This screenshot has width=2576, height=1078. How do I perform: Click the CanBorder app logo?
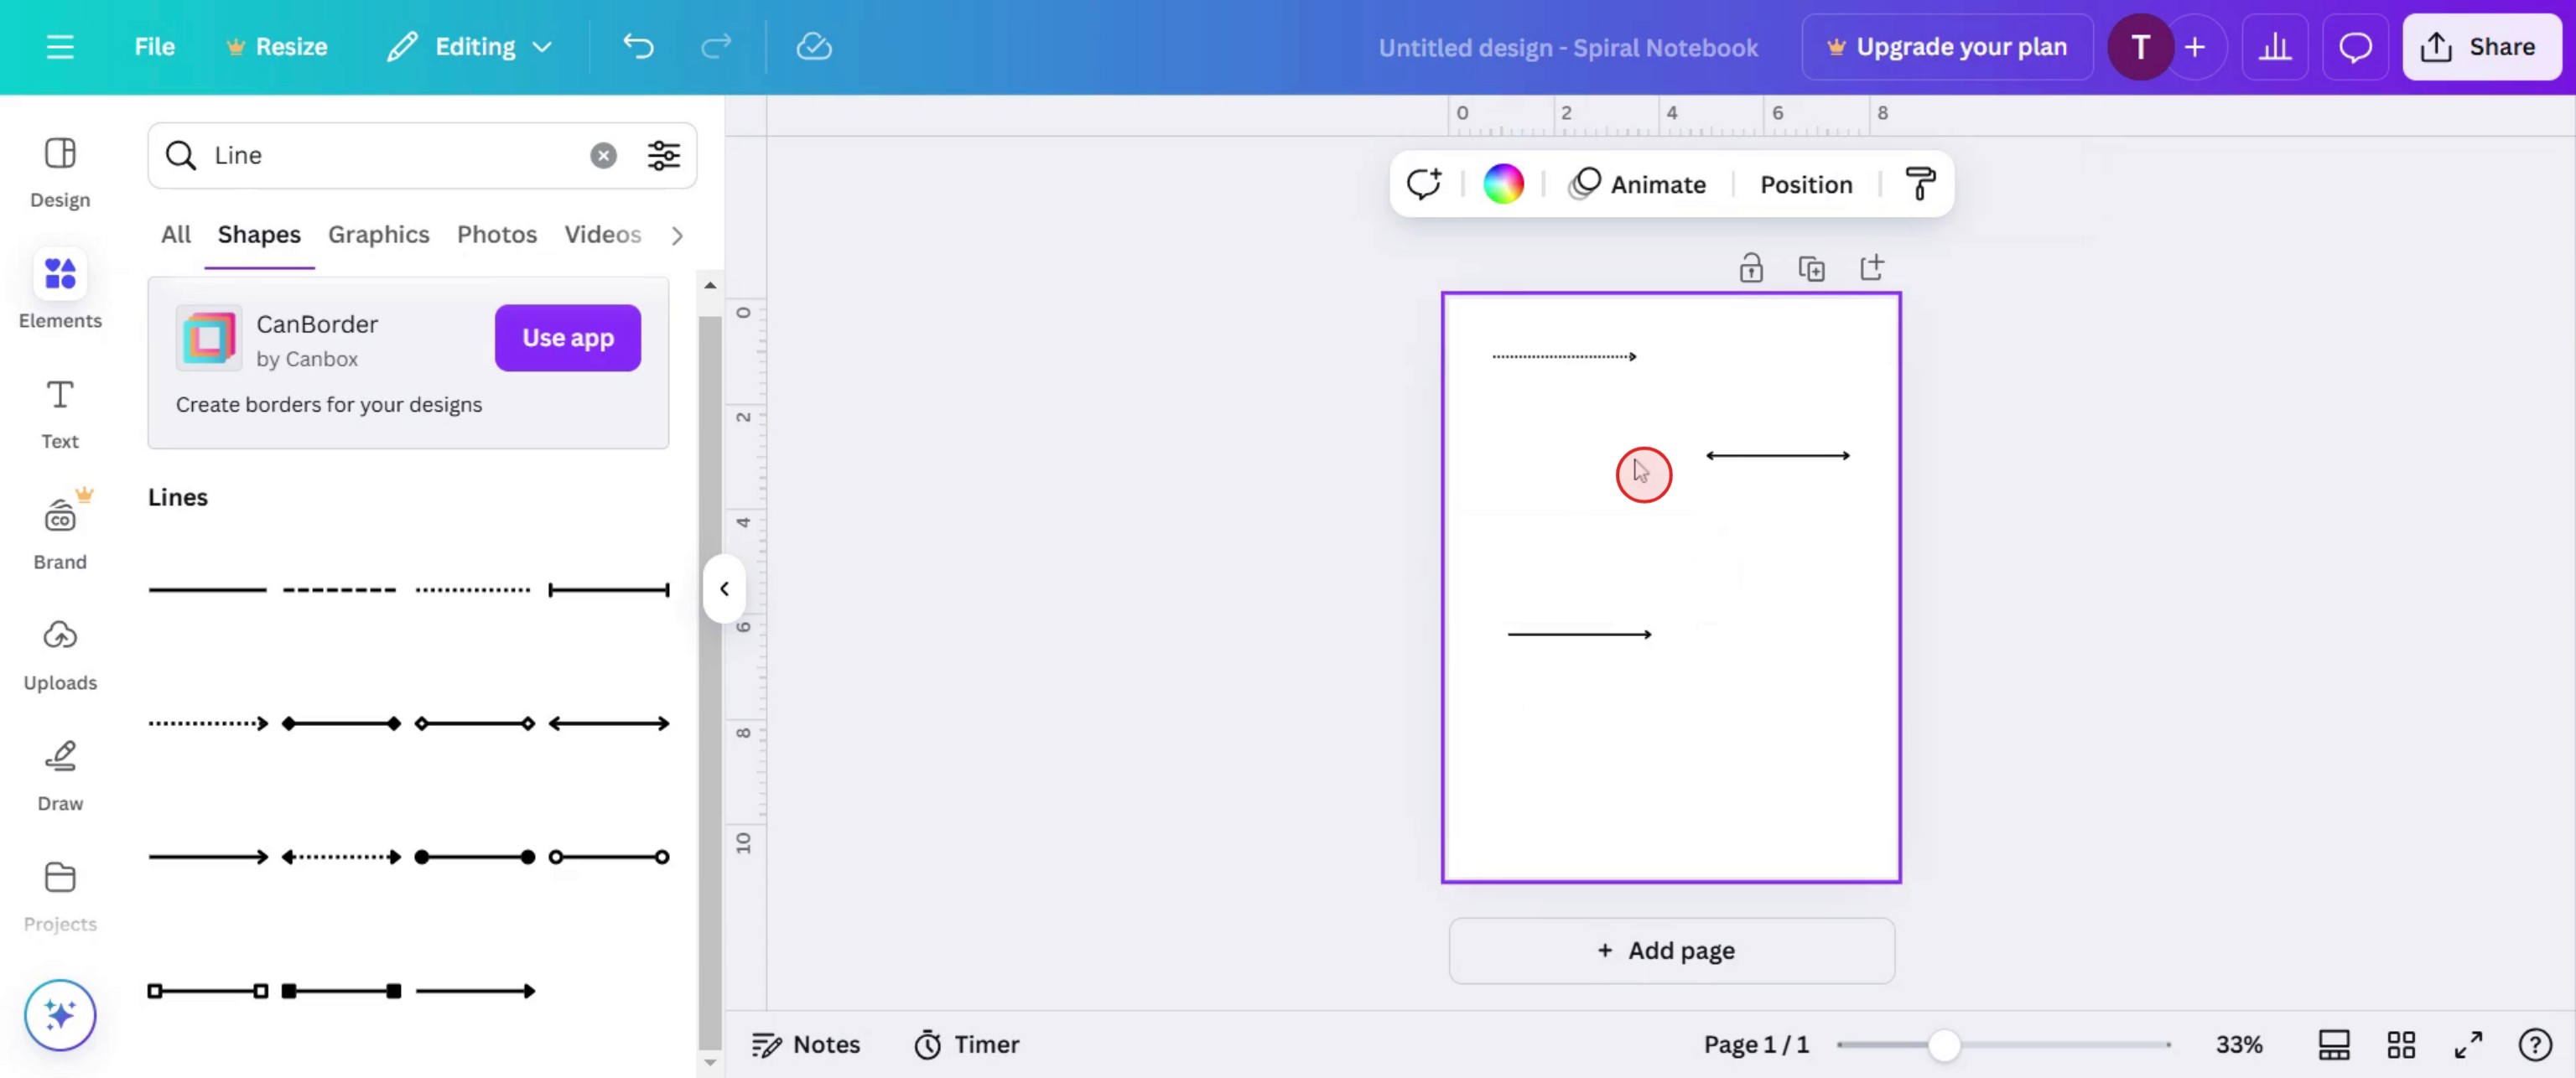(209, 338)
